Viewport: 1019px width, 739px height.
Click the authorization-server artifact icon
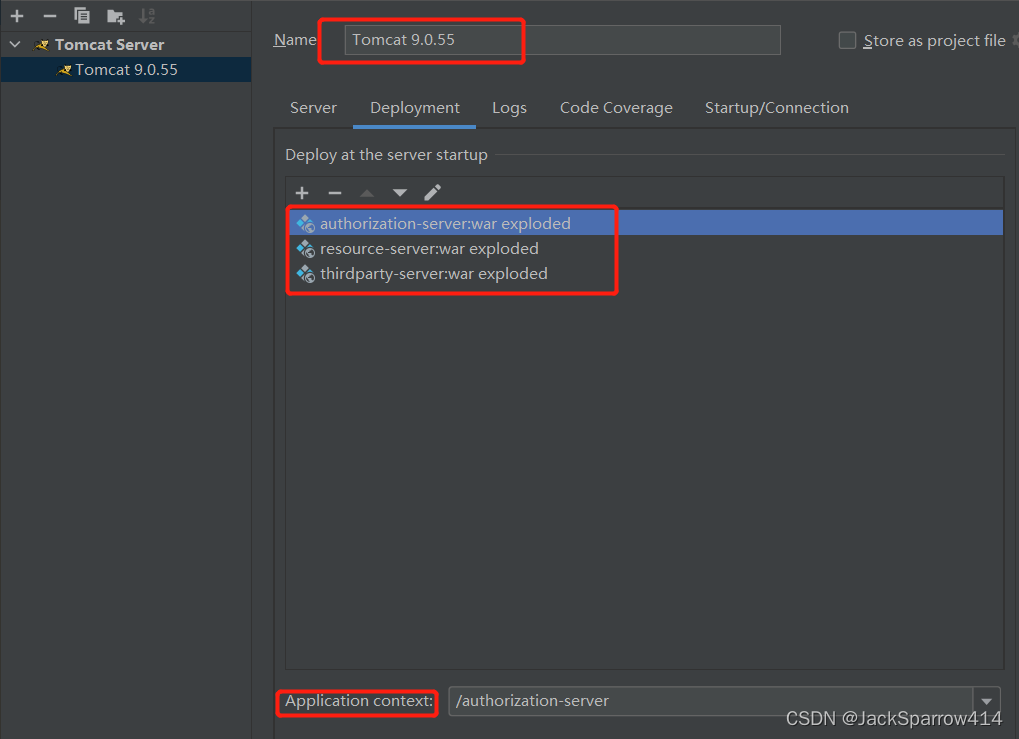[x=305, y=224]
